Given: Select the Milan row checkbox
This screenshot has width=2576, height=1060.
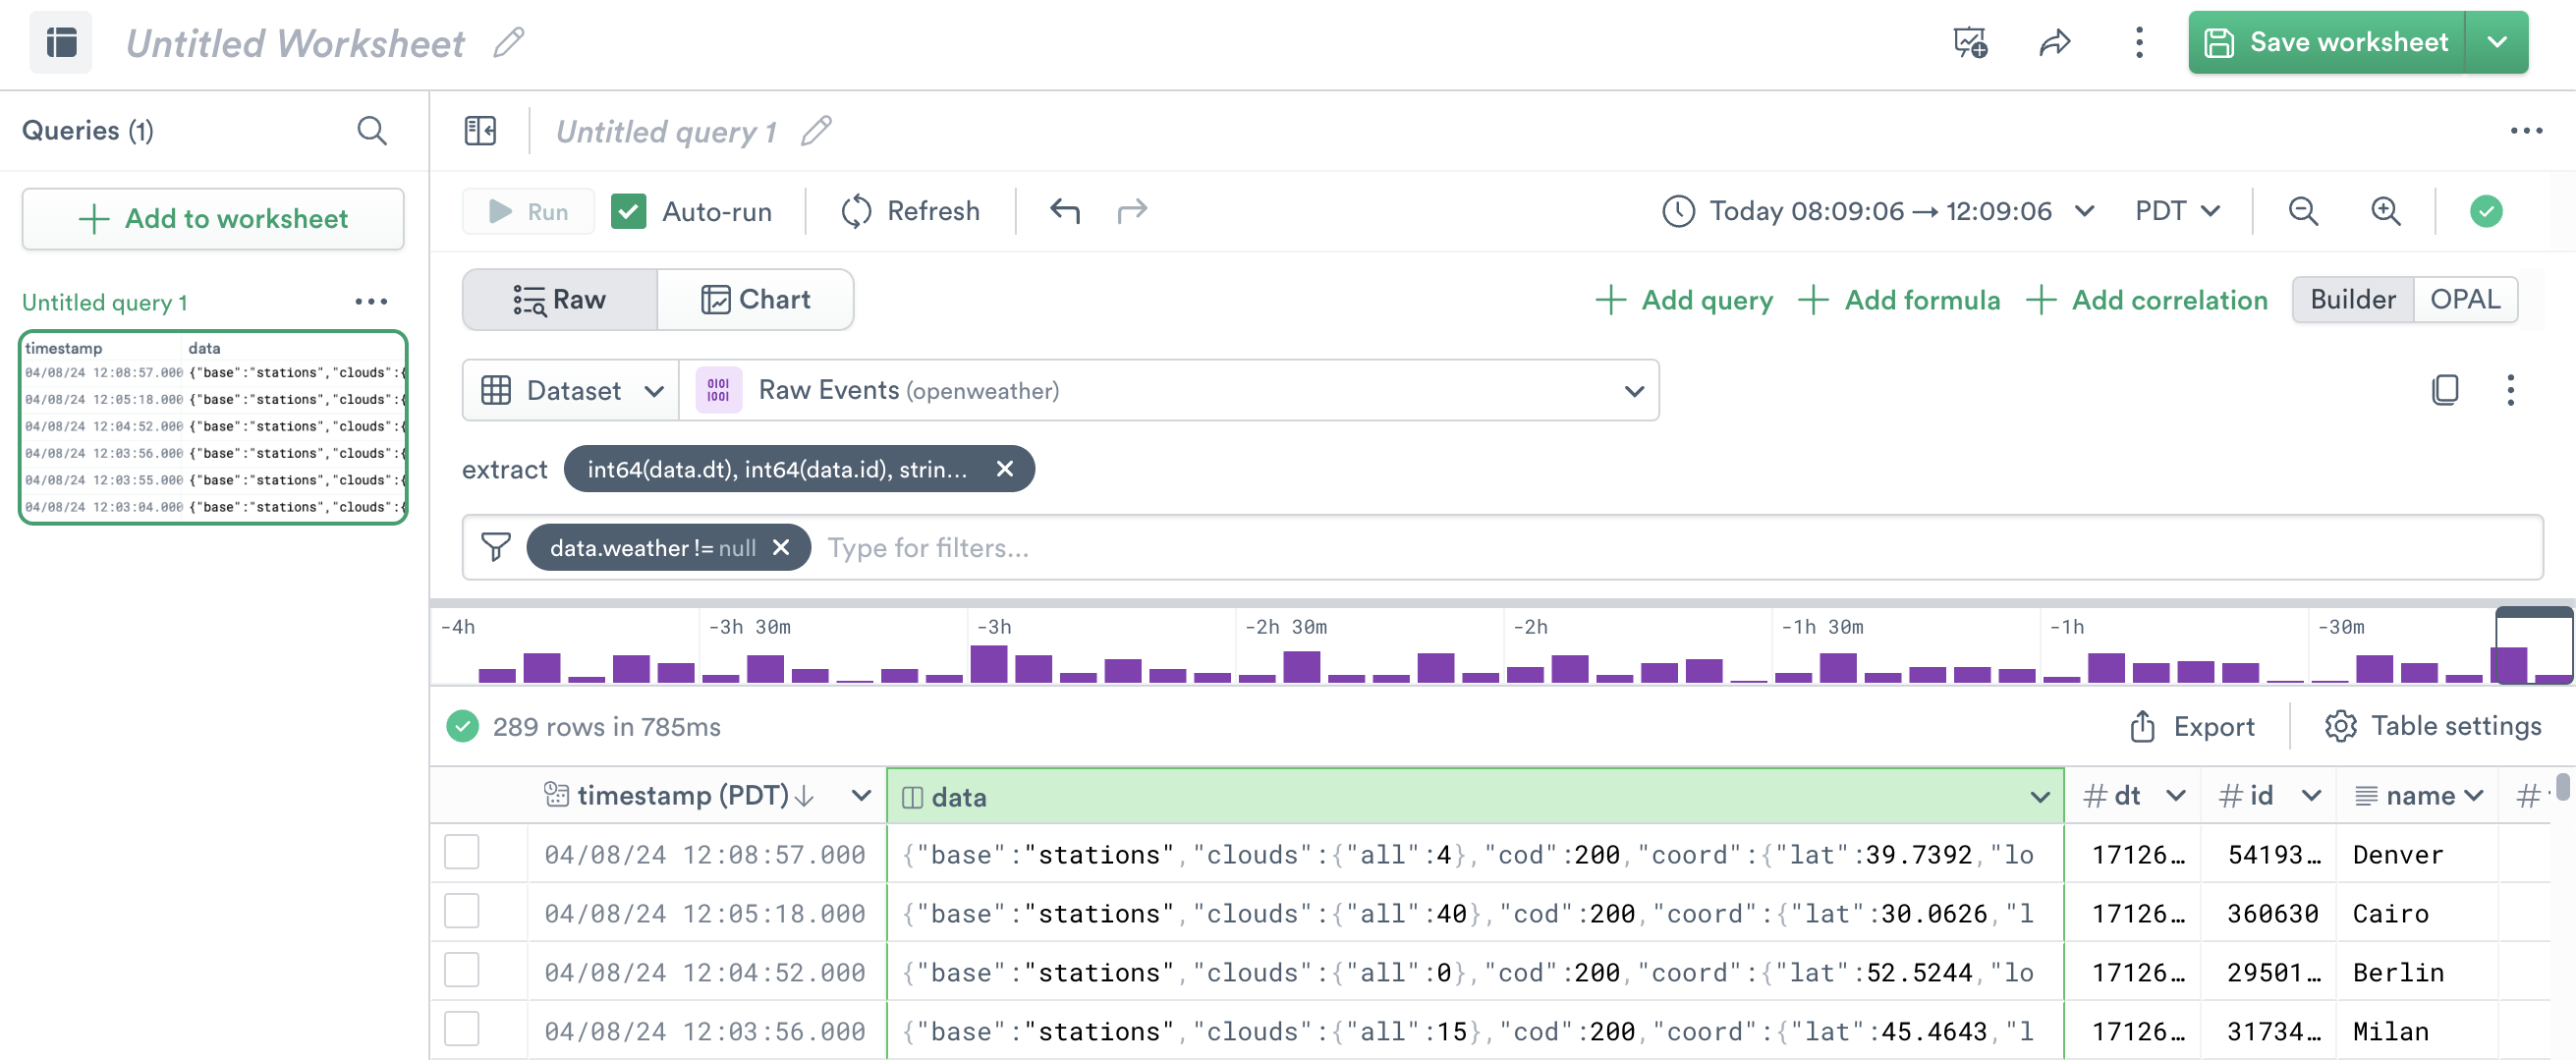Looking at the screenshot, I should (461, 1030).
